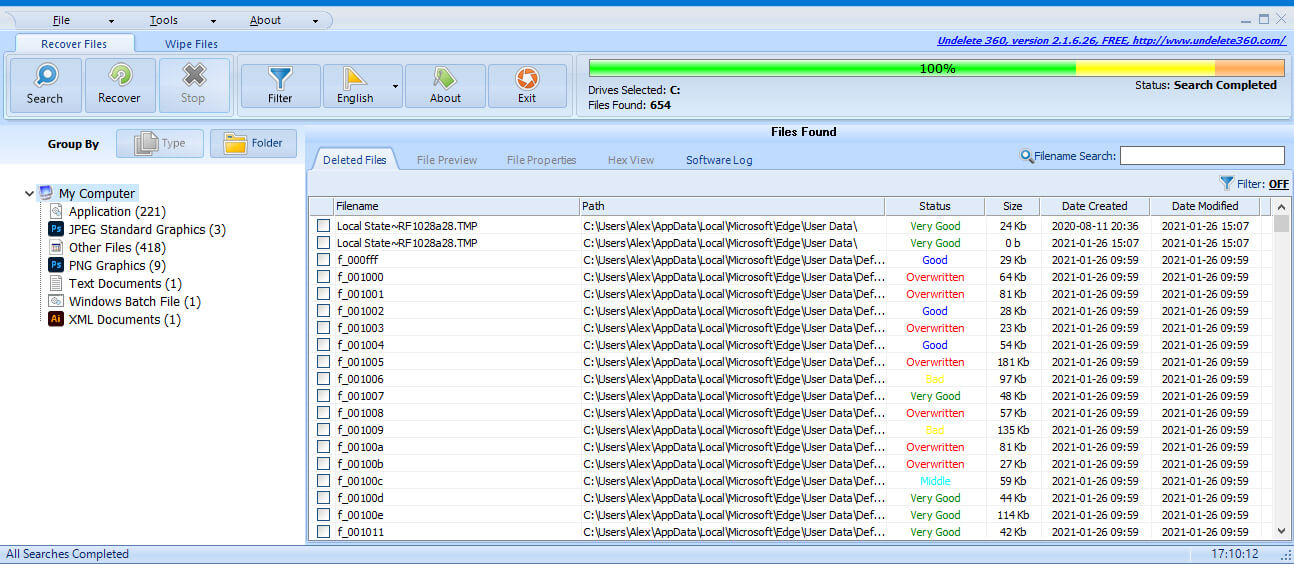This screenshot has width=1294, height=564.
Task: Select Application (221) category
Action: click(117, 211)
